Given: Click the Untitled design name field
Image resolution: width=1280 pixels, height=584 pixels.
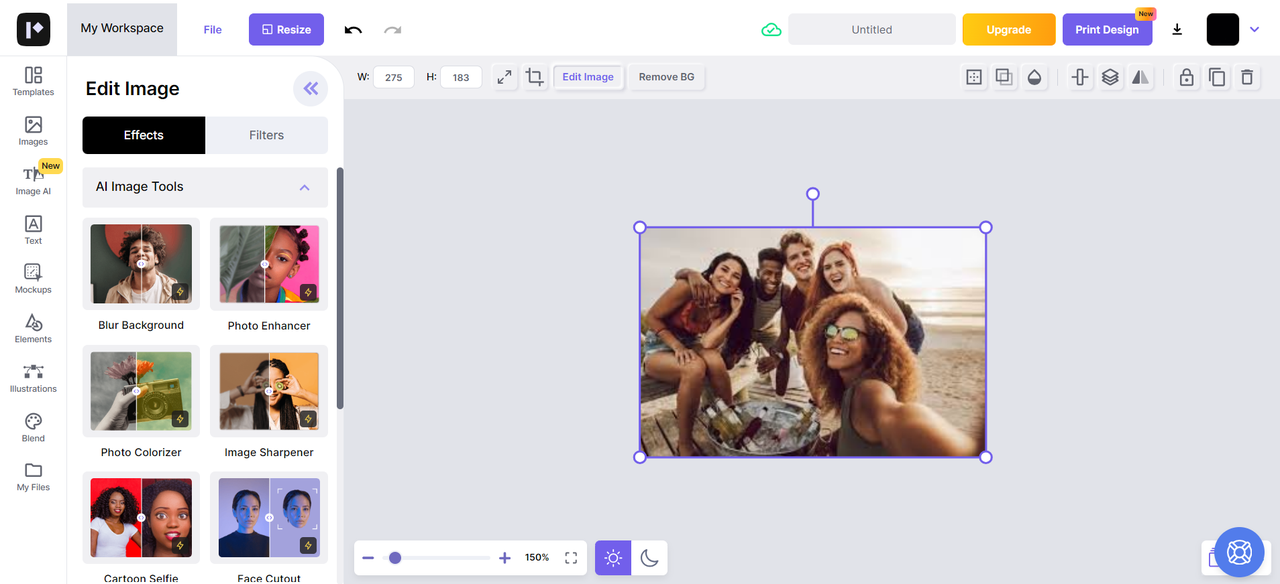Looking at the screenshot, I should click(x=872, y=30).
